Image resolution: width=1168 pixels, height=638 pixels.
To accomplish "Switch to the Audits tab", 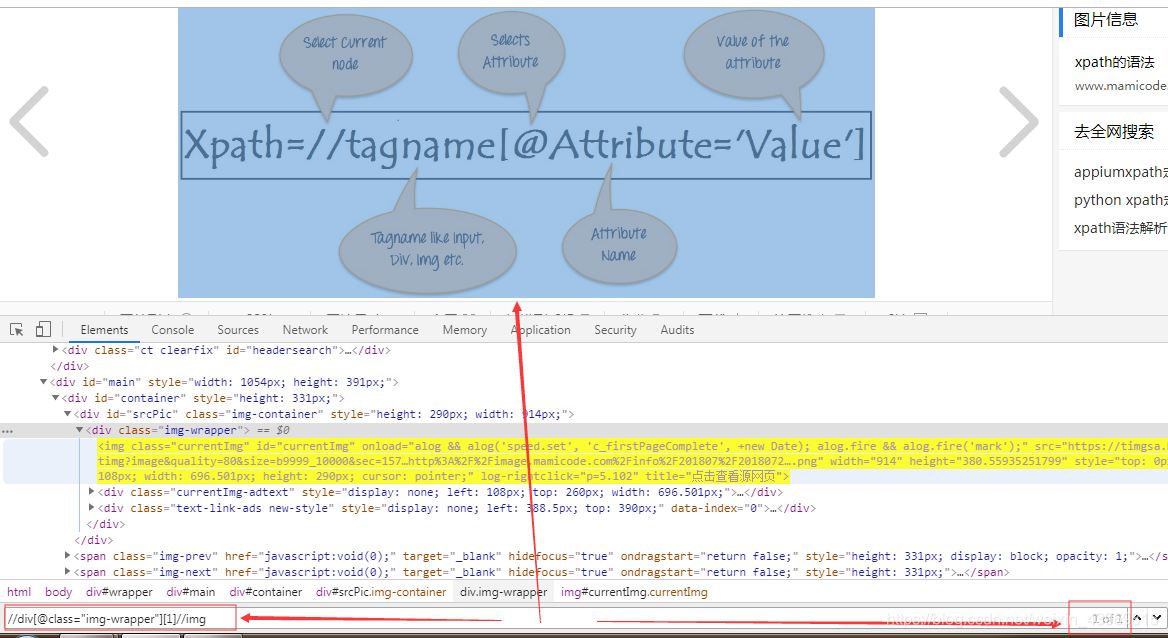I will (x=677, y=329).
